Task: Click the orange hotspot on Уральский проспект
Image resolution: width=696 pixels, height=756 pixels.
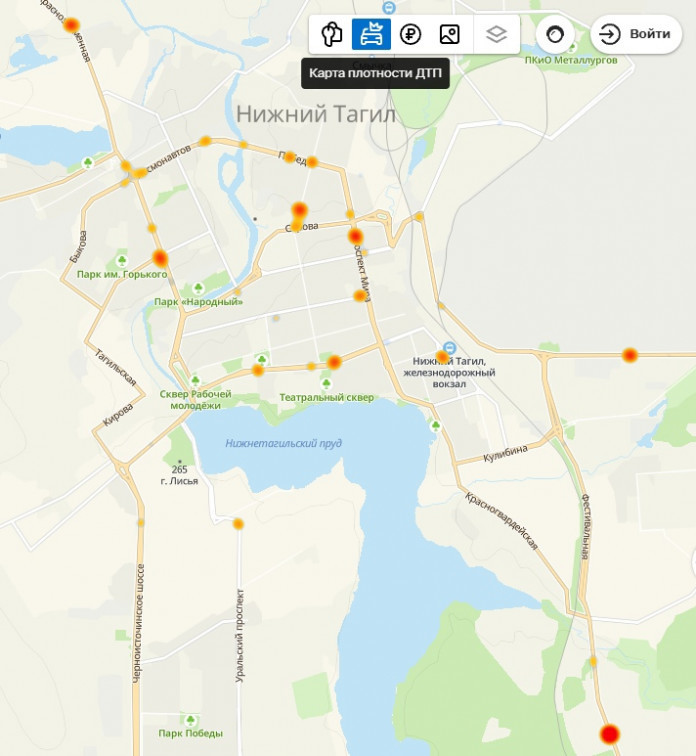Action: (x=238, y=524)
